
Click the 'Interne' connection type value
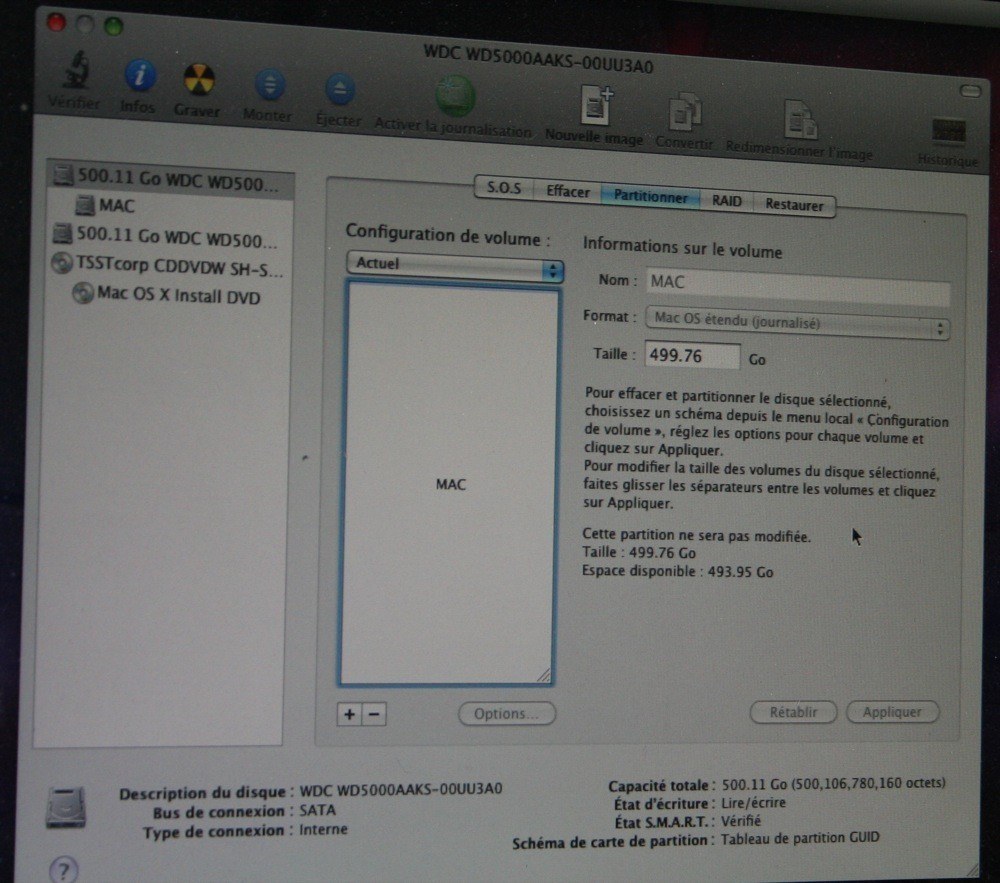[x=323, y=829]
